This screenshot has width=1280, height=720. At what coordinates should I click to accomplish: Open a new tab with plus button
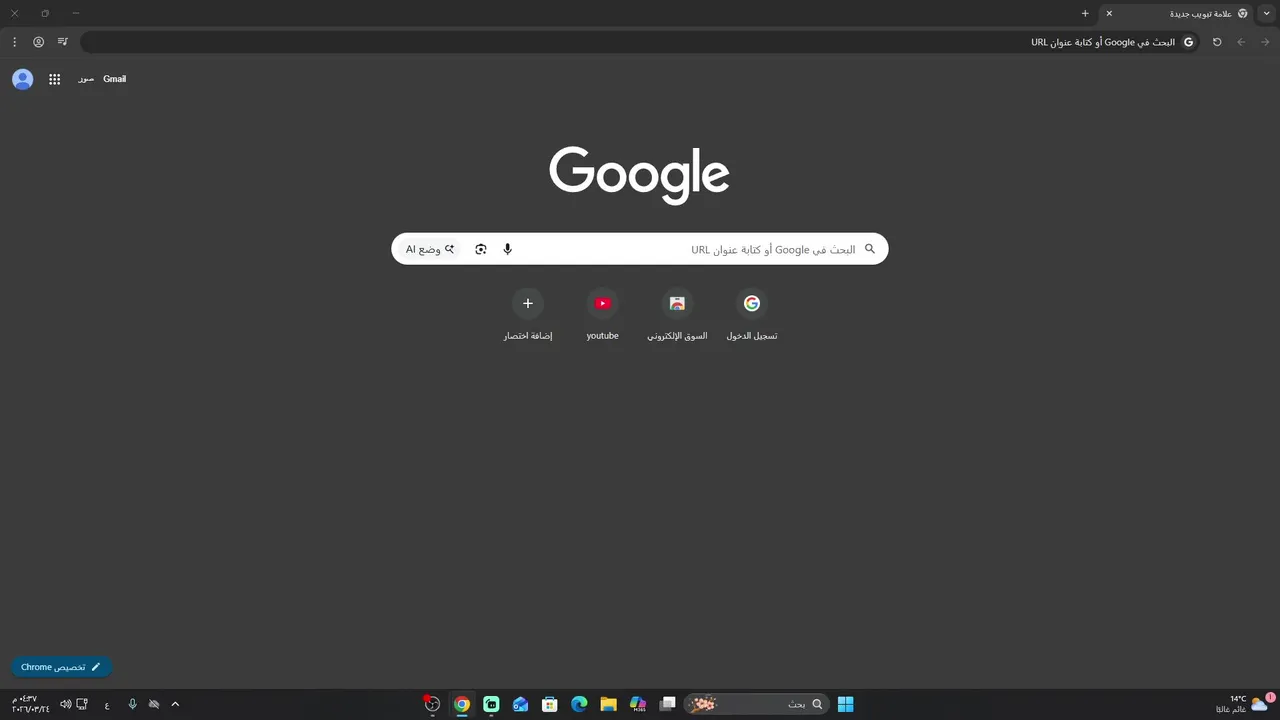pyautogui.click(x=1085, y=13)
